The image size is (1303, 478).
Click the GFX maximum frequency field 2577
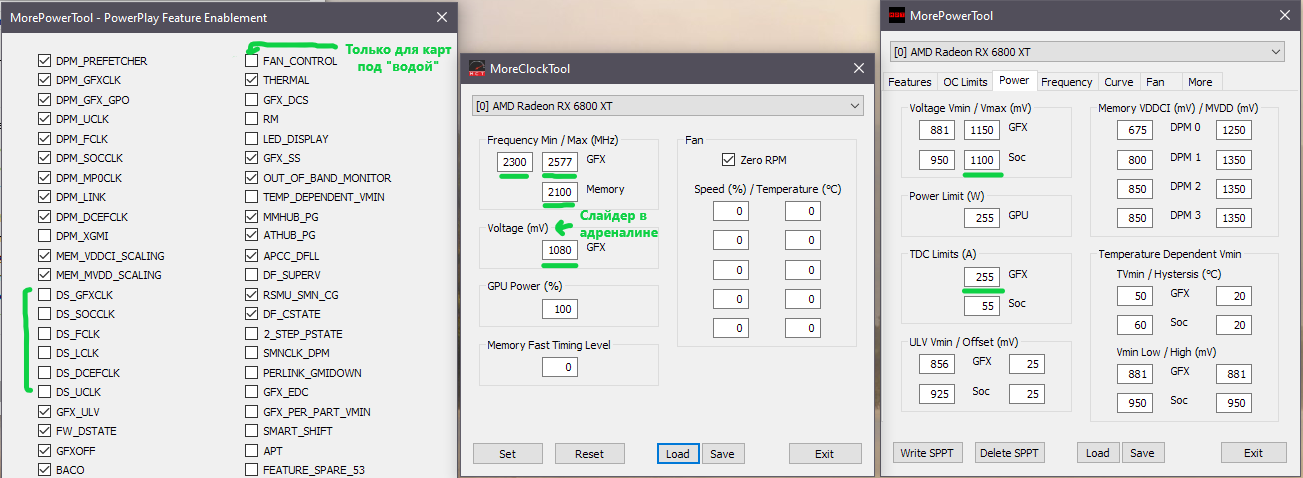point(559,162)
